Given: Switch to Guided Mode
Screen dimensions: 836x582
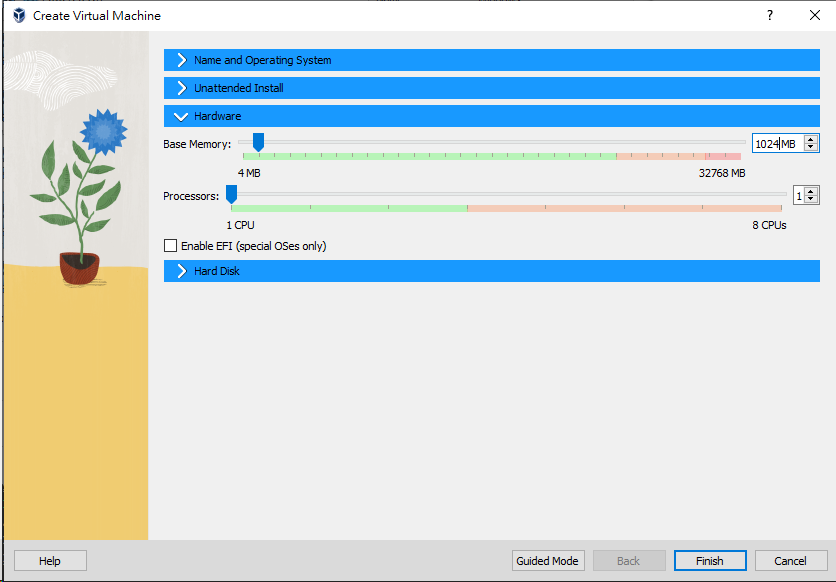Looking at the screenshot, I should coord(547,560).
